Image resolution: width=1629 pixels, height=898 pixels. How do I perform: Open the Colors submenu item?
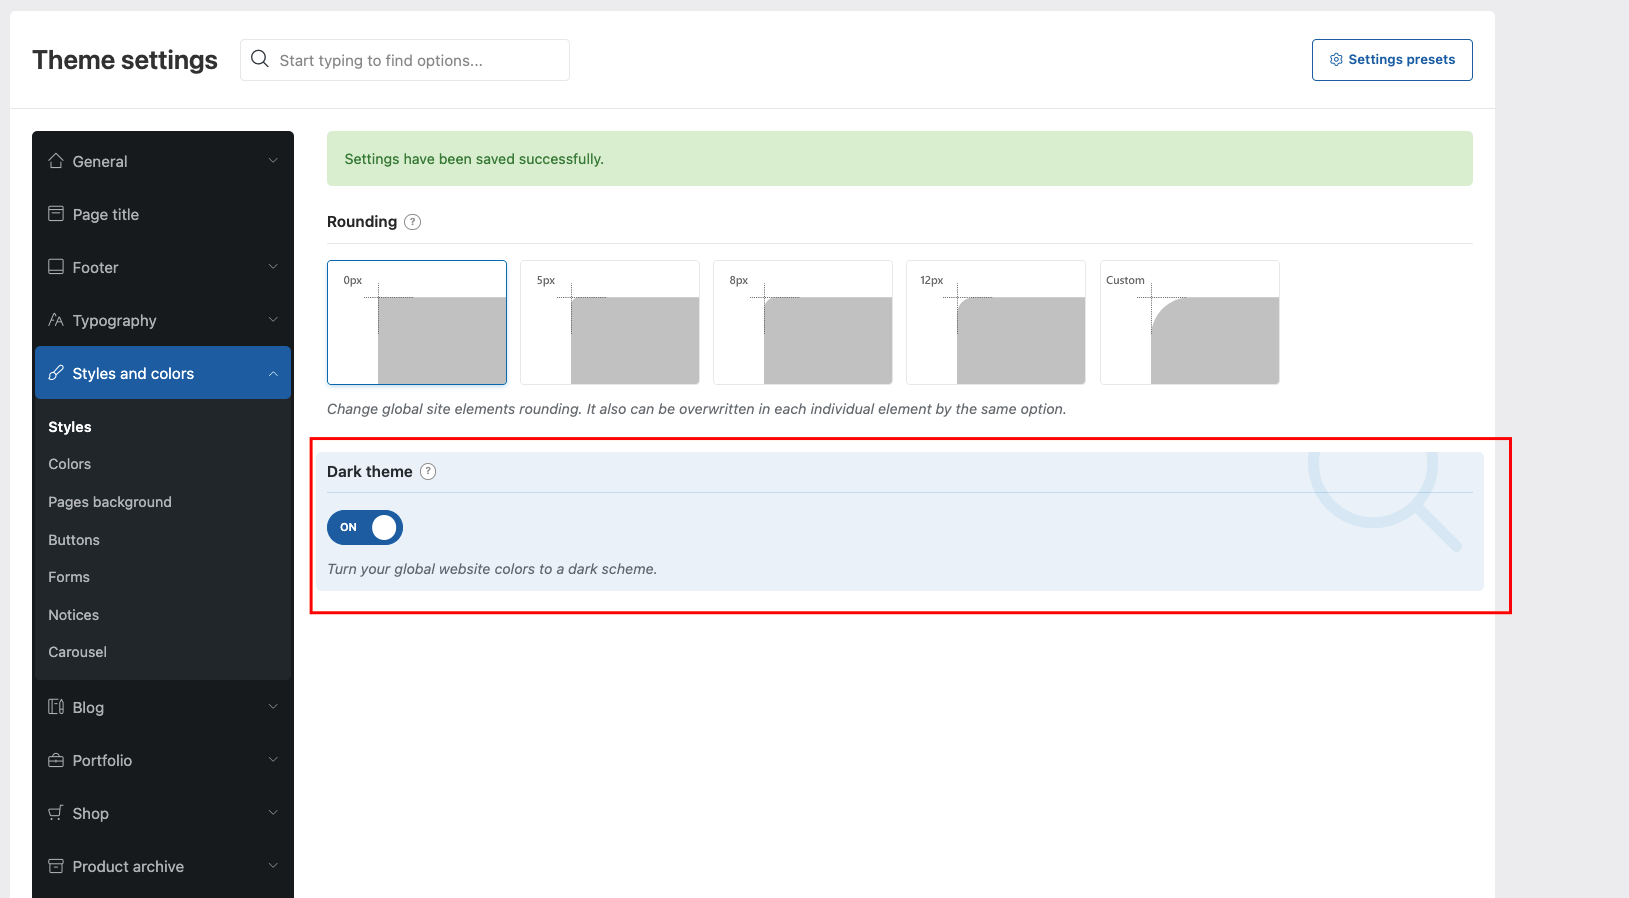point(70,464)
